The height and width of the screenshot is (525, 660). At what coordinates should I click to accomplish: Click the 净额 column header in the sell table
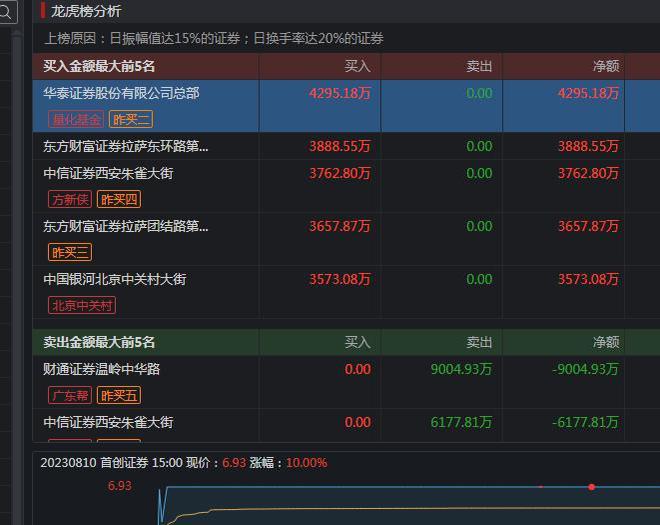tap(606, 342)
